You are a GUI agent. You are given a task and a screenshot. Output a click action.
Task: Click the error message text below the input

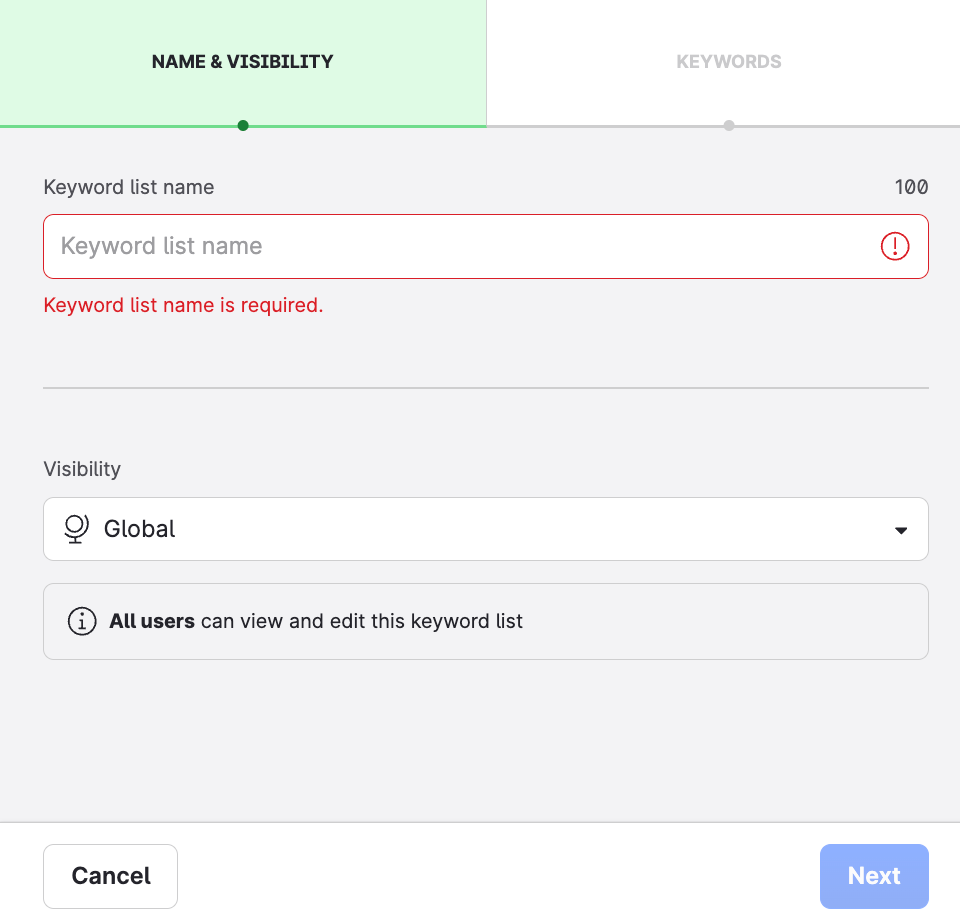[x=183, y=305]
